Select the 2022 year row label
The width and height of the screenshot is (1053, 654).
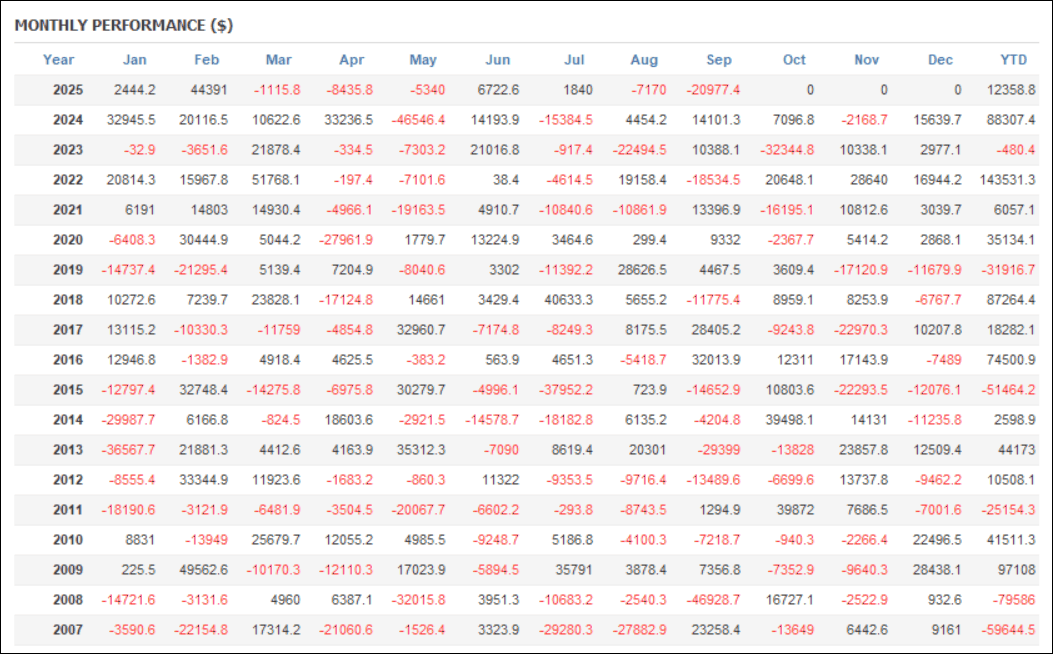point(68,180)
